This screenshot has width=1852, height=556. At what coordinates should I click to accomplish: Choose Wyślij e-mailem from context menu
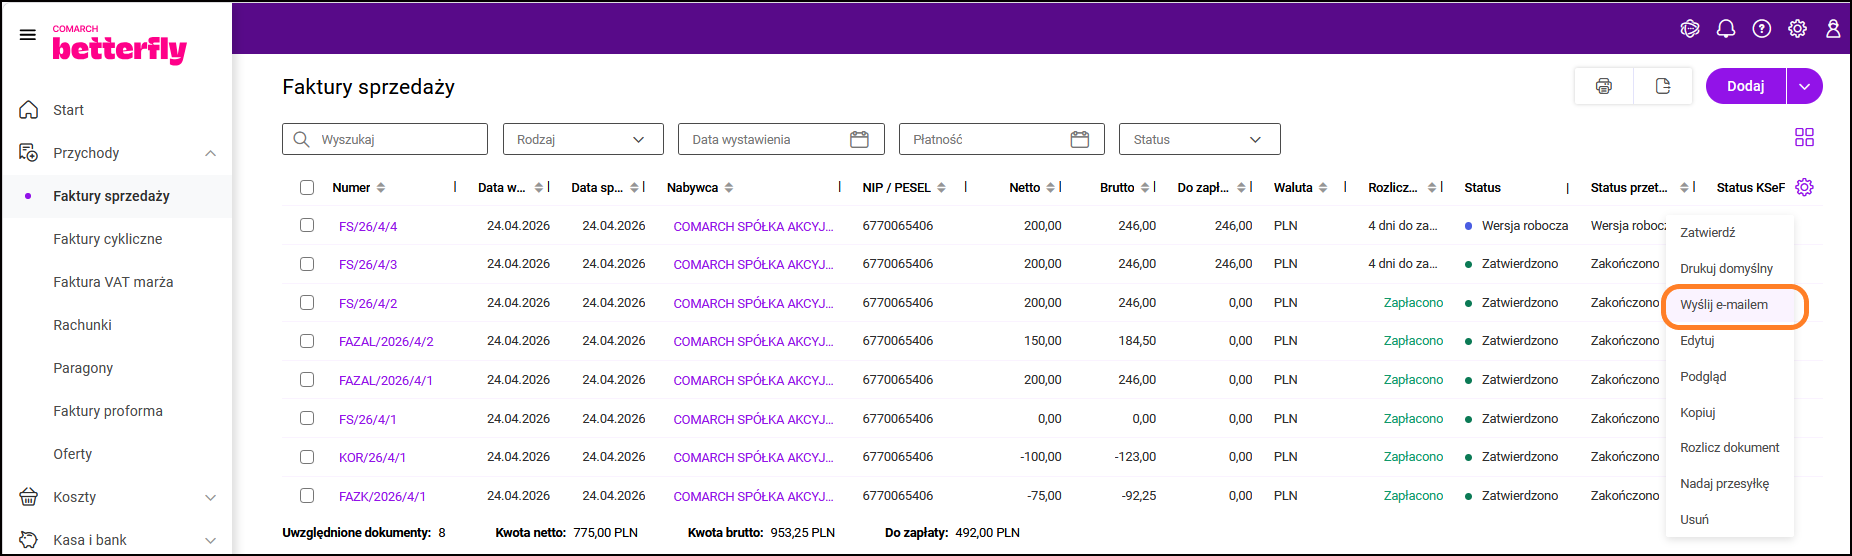1724,305
